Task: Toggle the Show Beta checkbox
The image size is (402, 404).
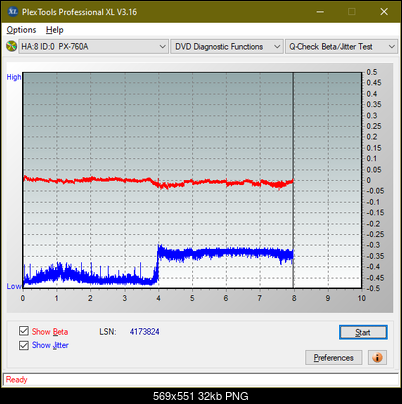Action: (24, 331)
